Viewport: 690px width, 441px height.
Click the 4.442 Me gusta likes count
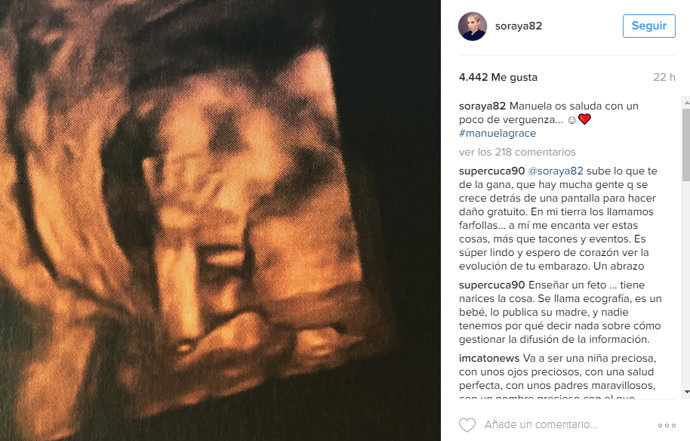pyautogui.click(x=498, y=77)
